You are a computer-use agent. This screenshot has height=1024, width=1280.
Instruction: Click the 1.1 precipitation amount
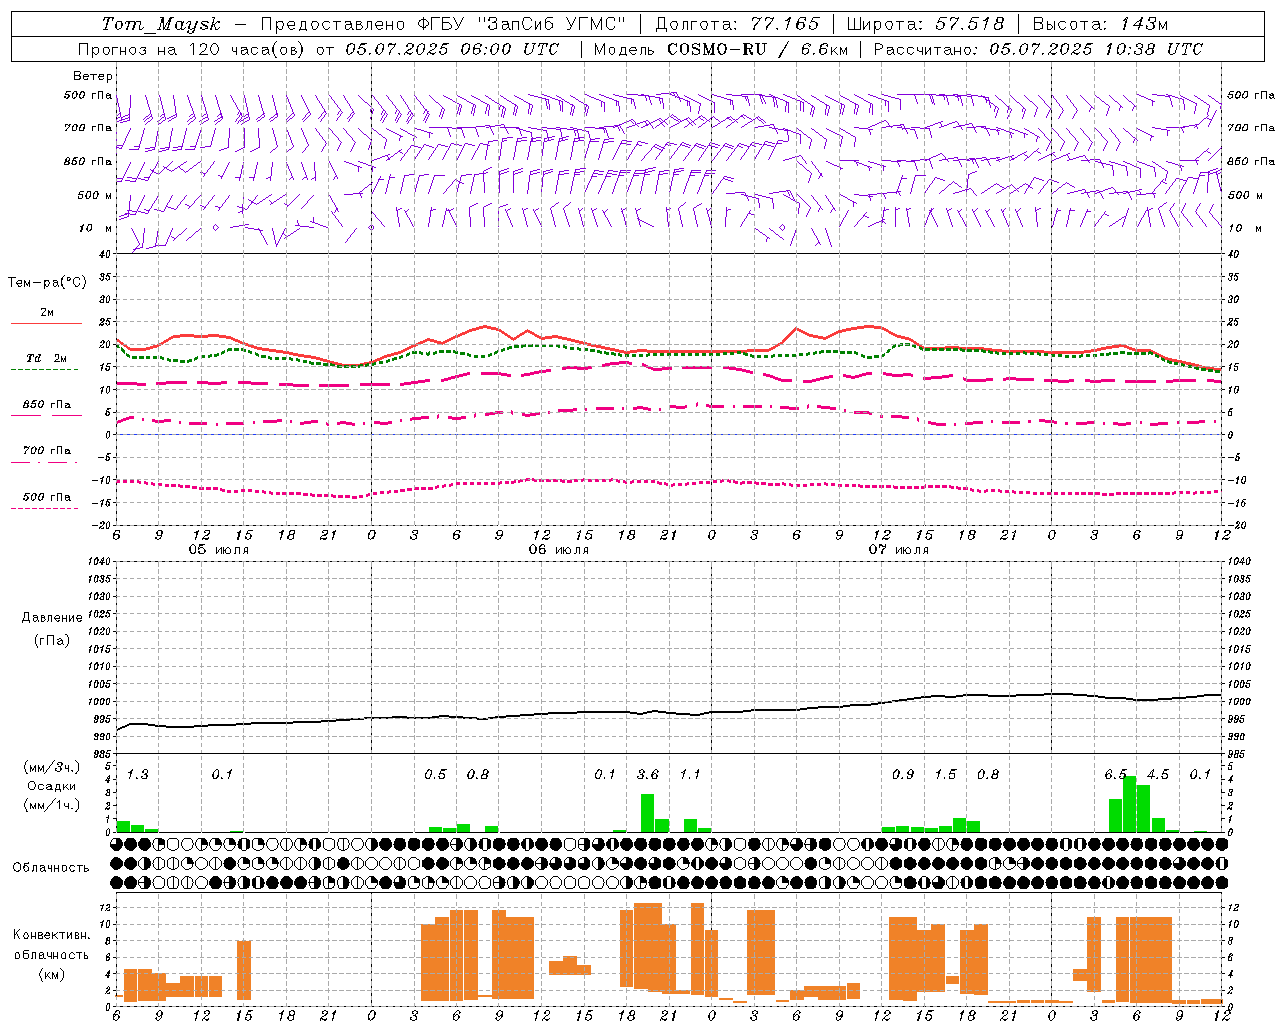[x=690, y=774]
